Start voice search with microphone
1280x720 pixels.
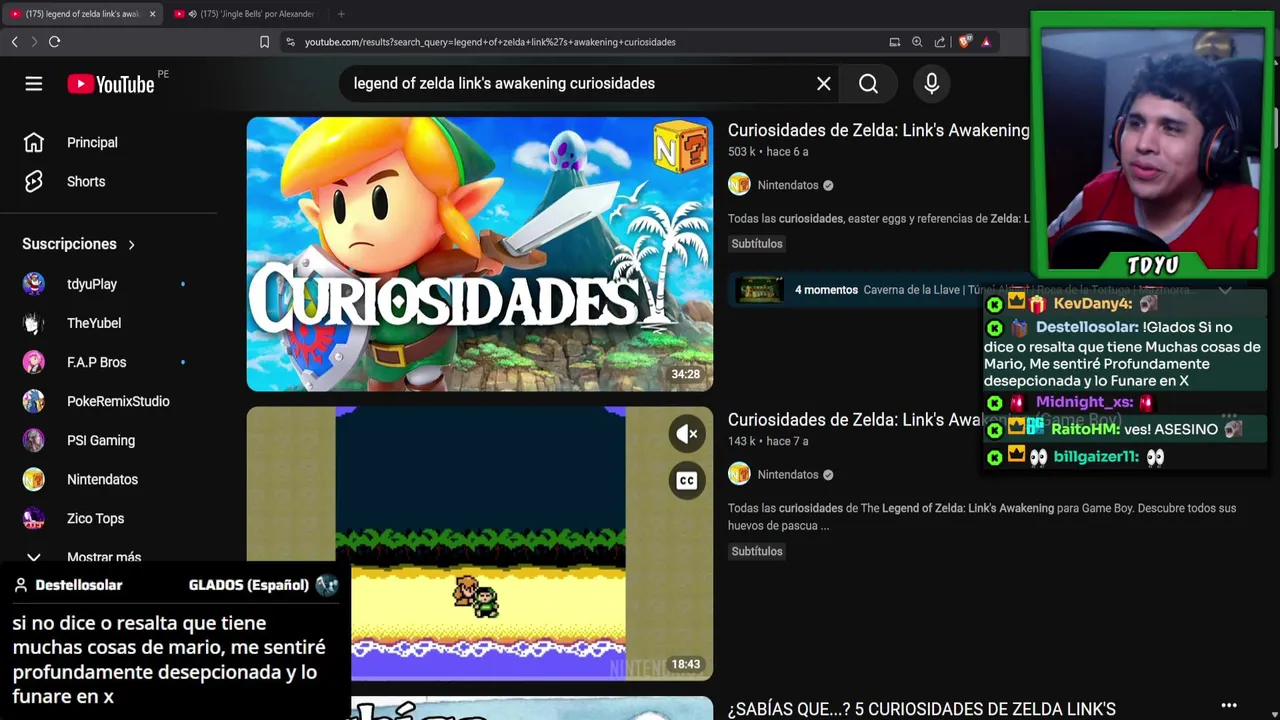coord(932,84)
